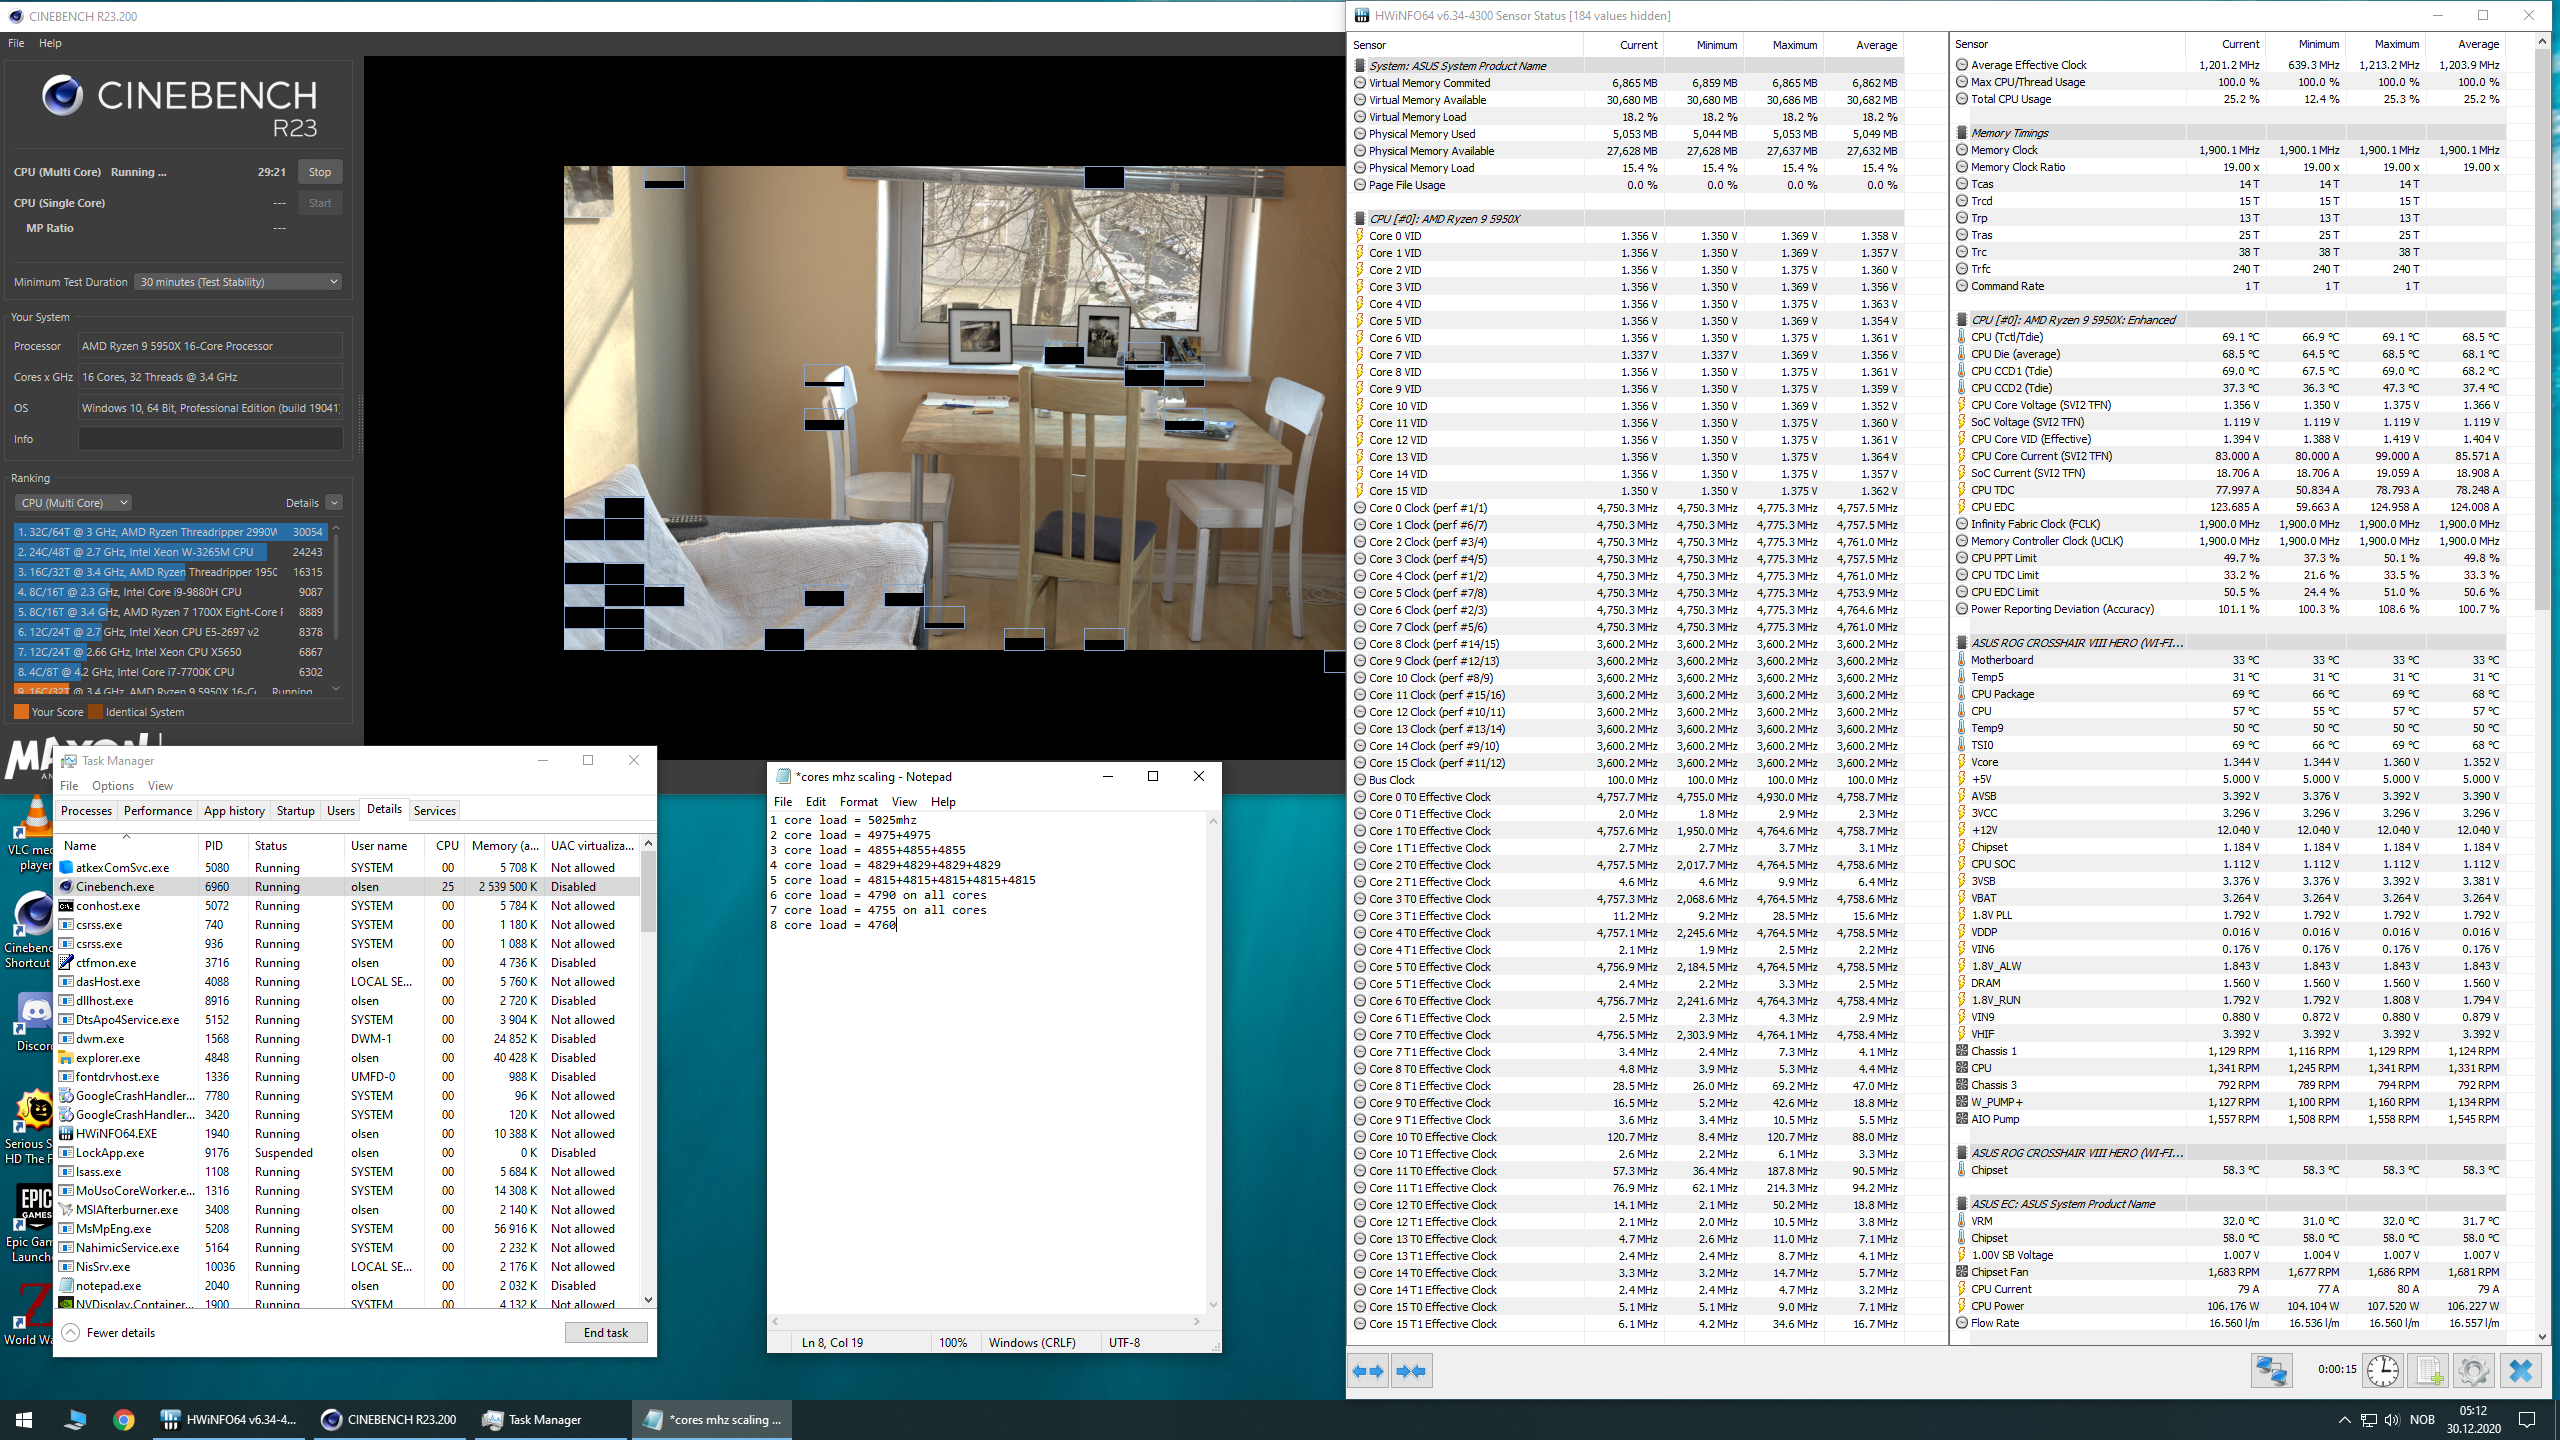Close sensors with blue X button

click(x=2520, y=1370)
